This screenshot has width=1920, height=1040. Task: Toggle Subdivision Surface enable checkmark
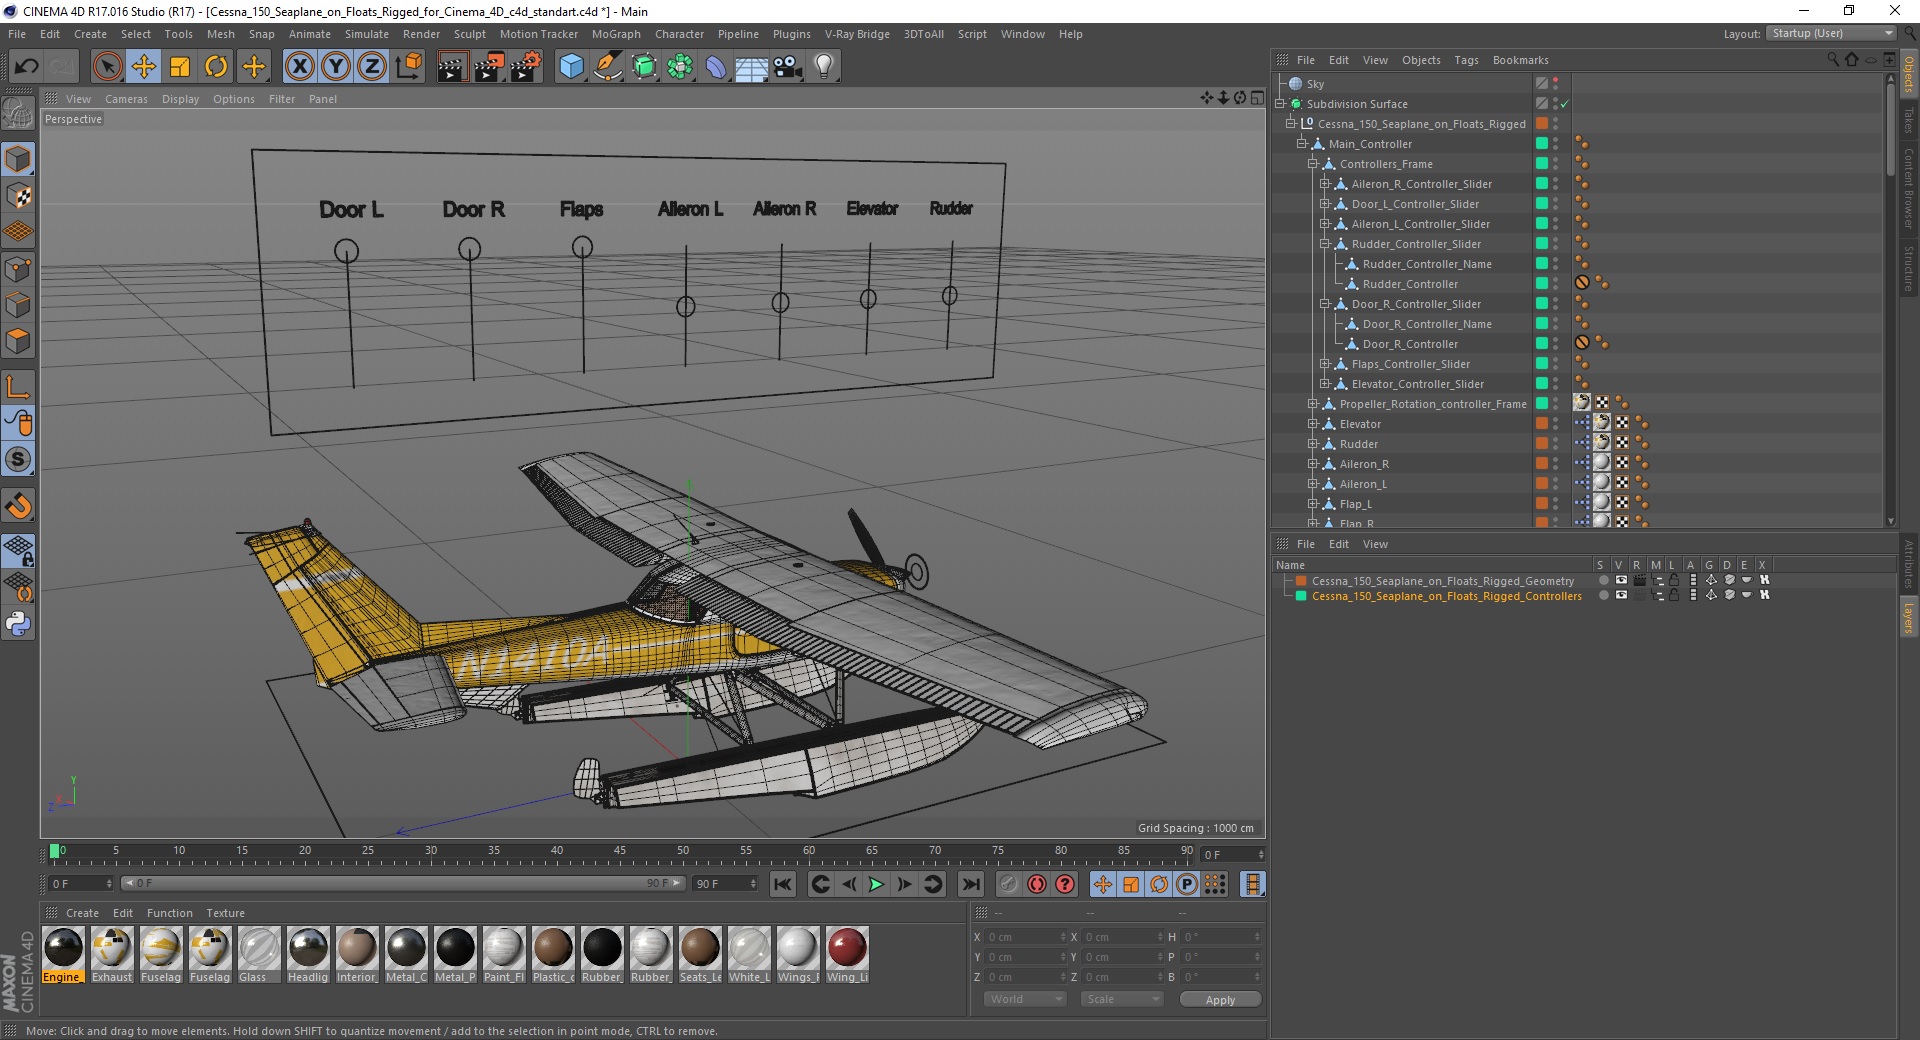point(1565,104)
